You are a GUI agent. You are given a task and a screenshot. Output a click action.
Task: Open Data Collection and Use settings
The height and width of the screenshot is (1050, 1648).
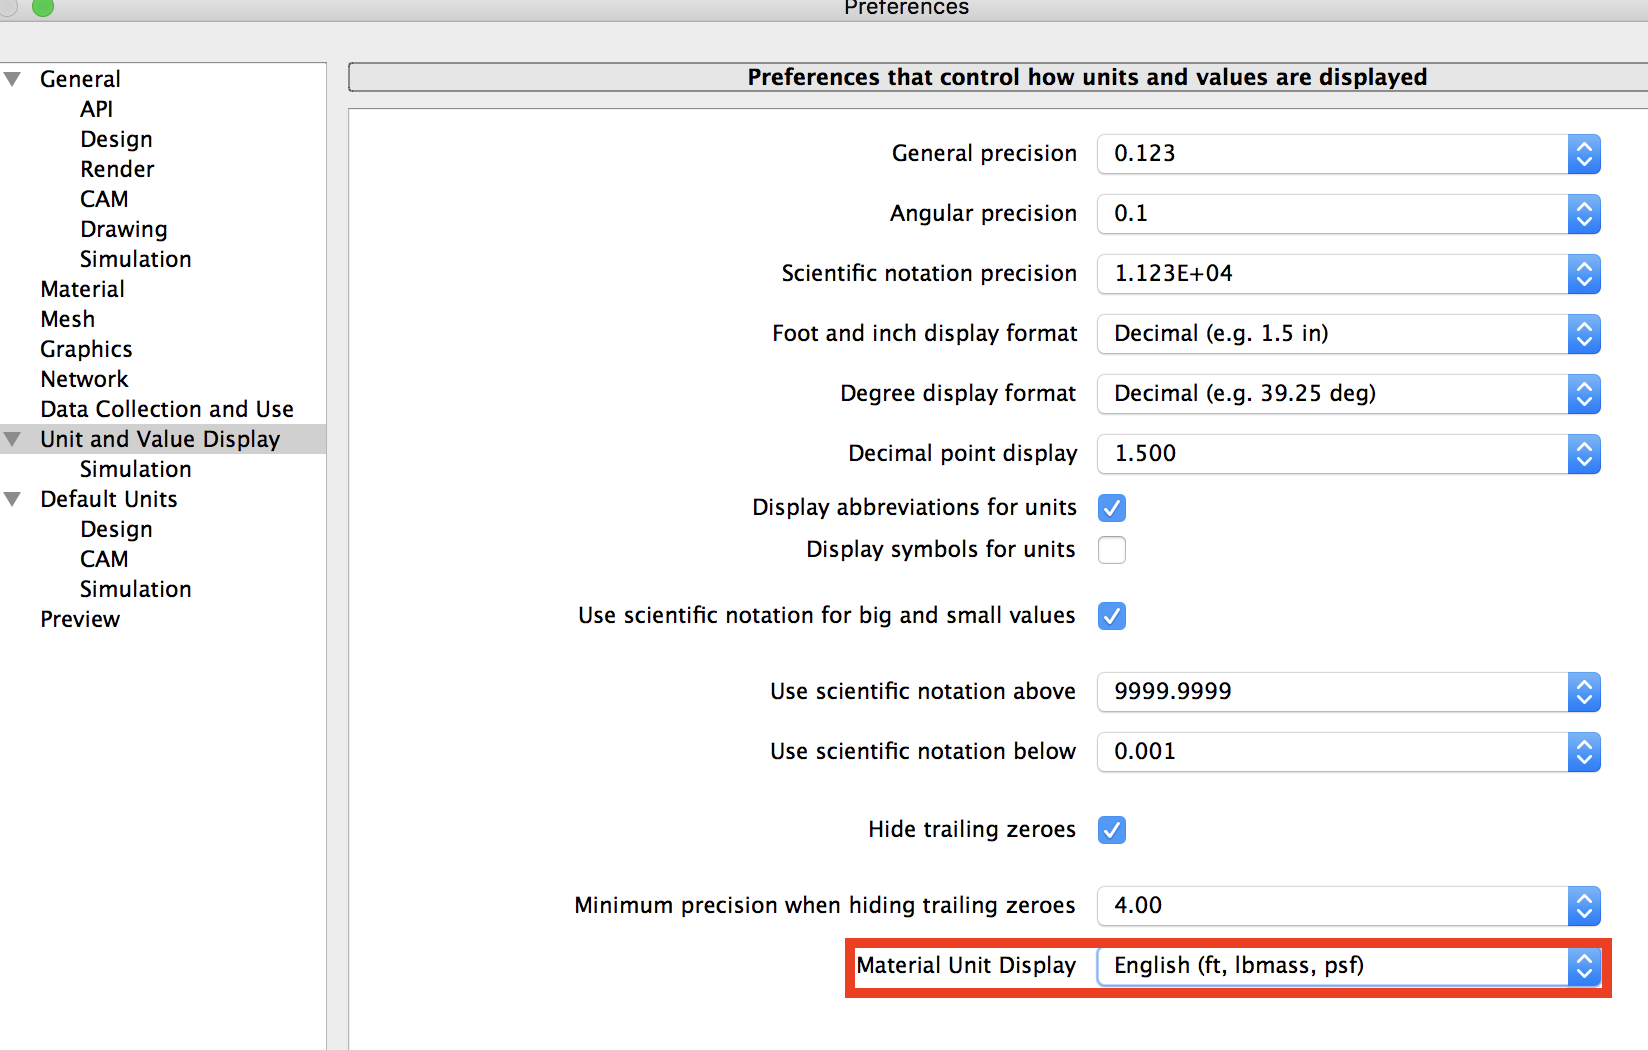coord(167,409)
